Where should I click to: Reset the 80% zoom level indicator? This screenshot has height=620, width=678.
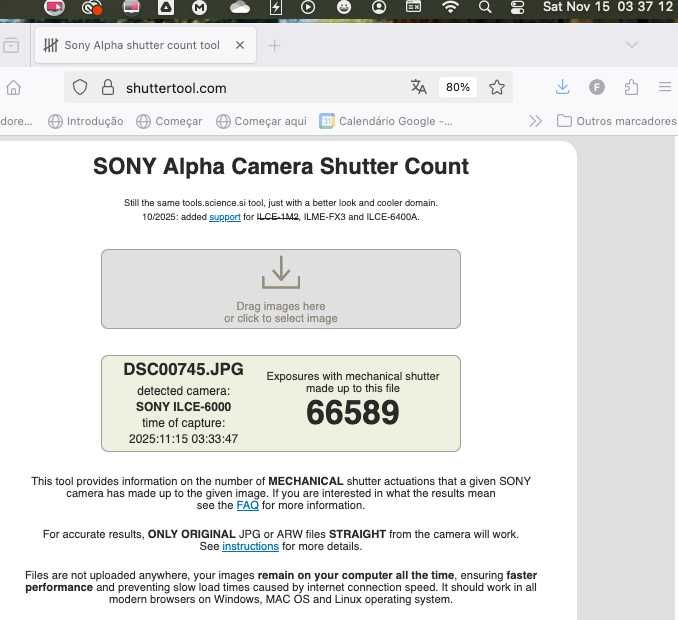pos(458,87)
